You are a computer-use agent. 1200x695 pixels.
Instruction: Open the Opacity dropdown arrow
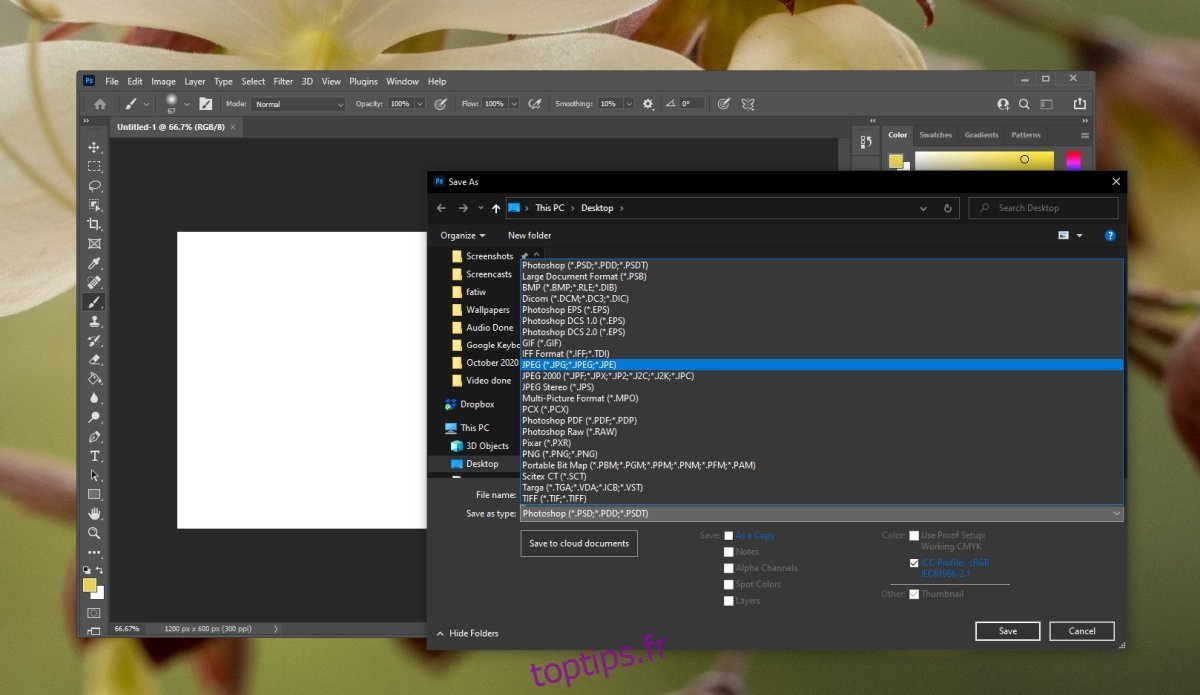[x=420, y=104]
